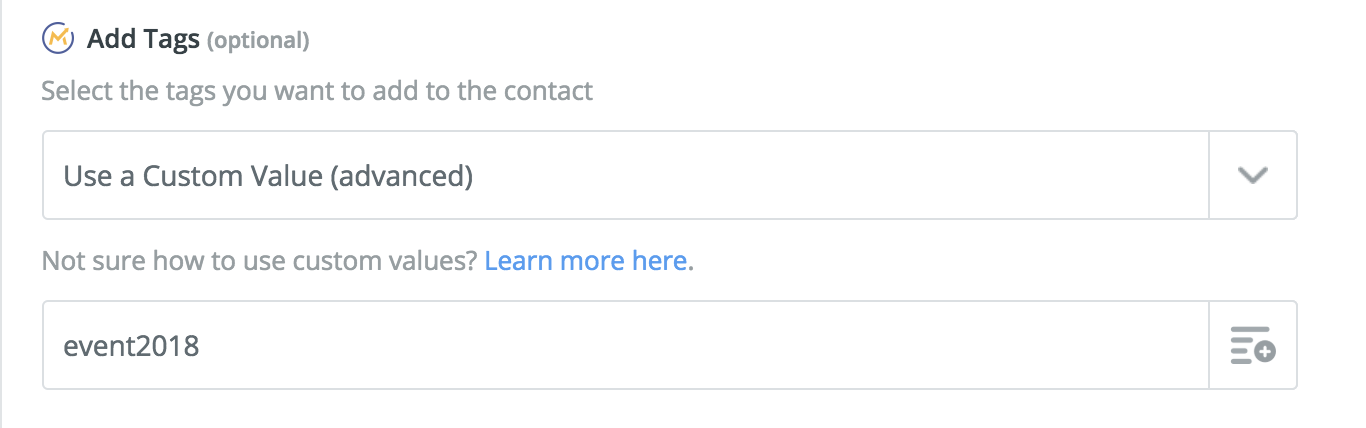1366x428 pixels.
Task: Click the '(optional)' text next to Add Tags
Action: [258, 41]
